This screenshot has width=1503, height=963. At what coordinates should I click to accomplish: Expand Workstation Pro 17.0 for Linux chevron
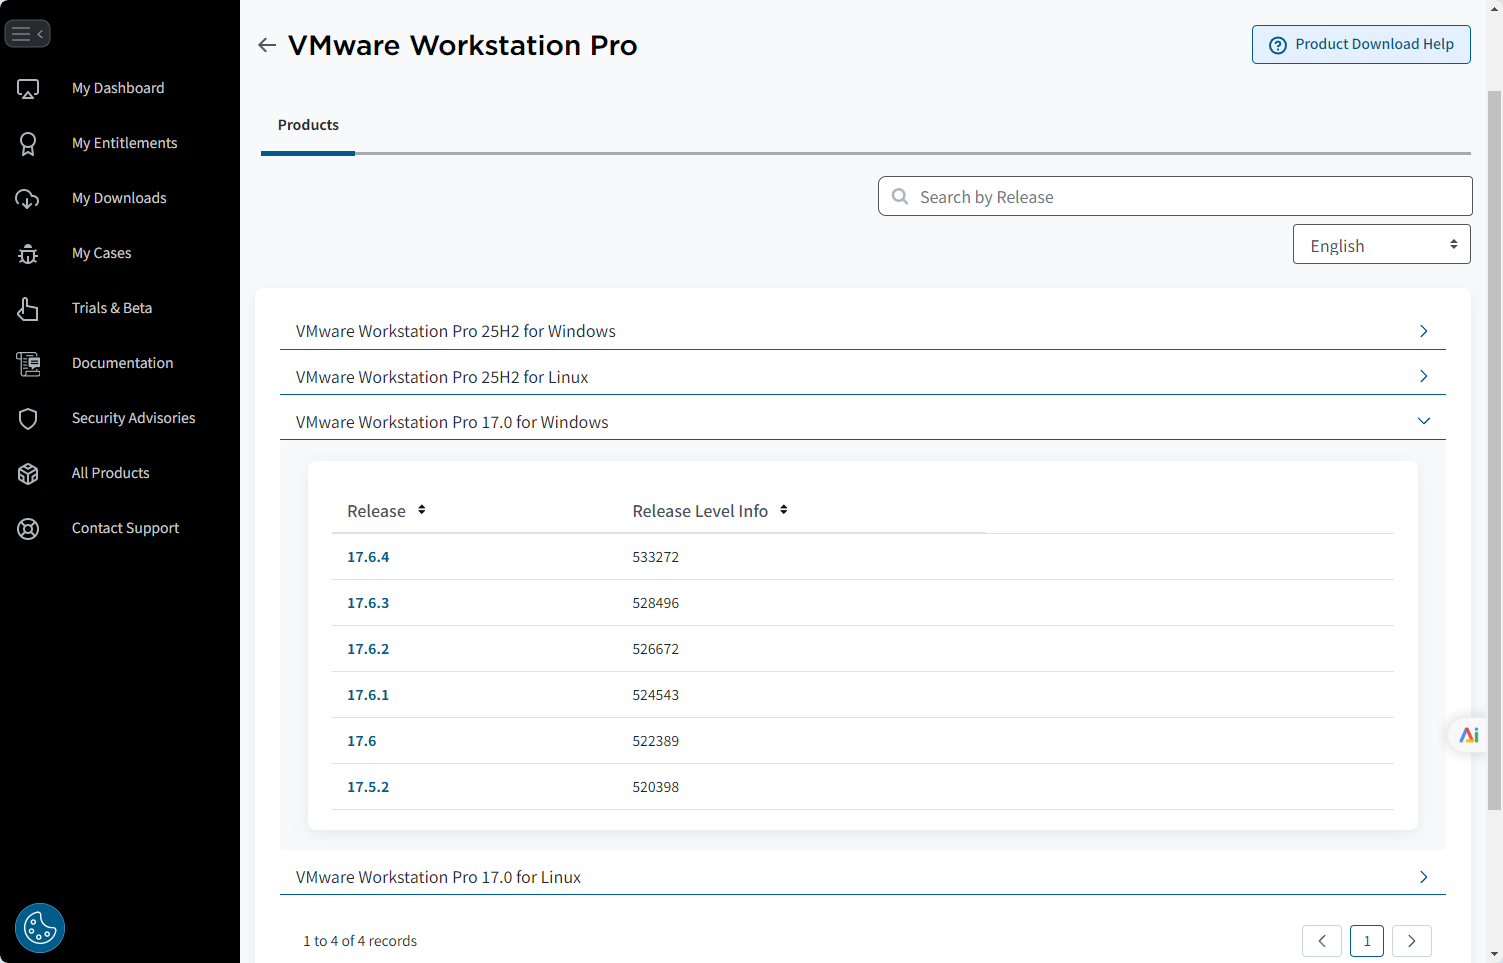tap(1424, 877)
